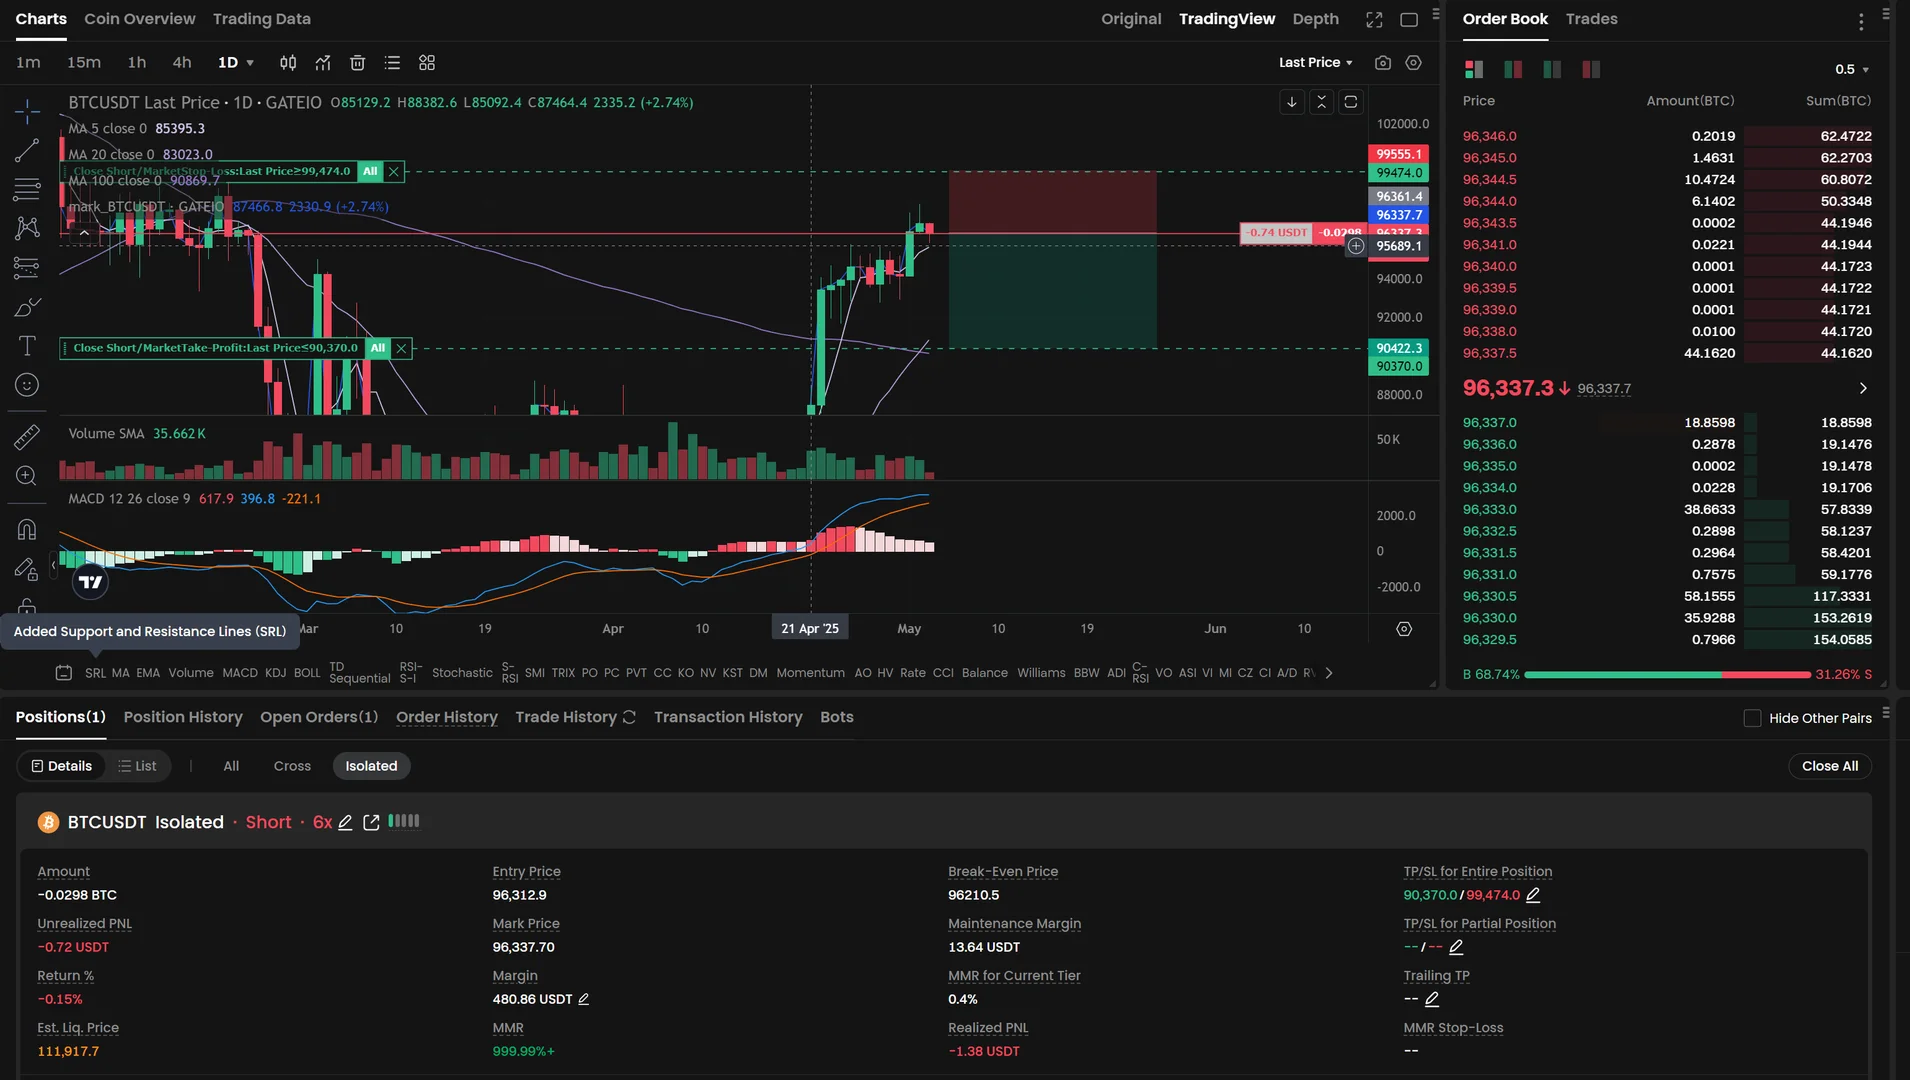Expand the arrow beside 96,337.3 price
This screenshot has height=1080, width=1910.
(1863, 389)
